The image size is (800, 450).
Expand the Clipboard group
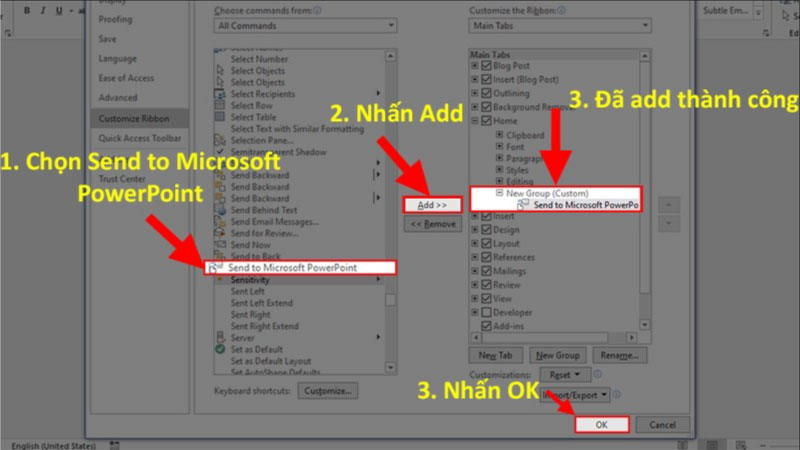499,135
